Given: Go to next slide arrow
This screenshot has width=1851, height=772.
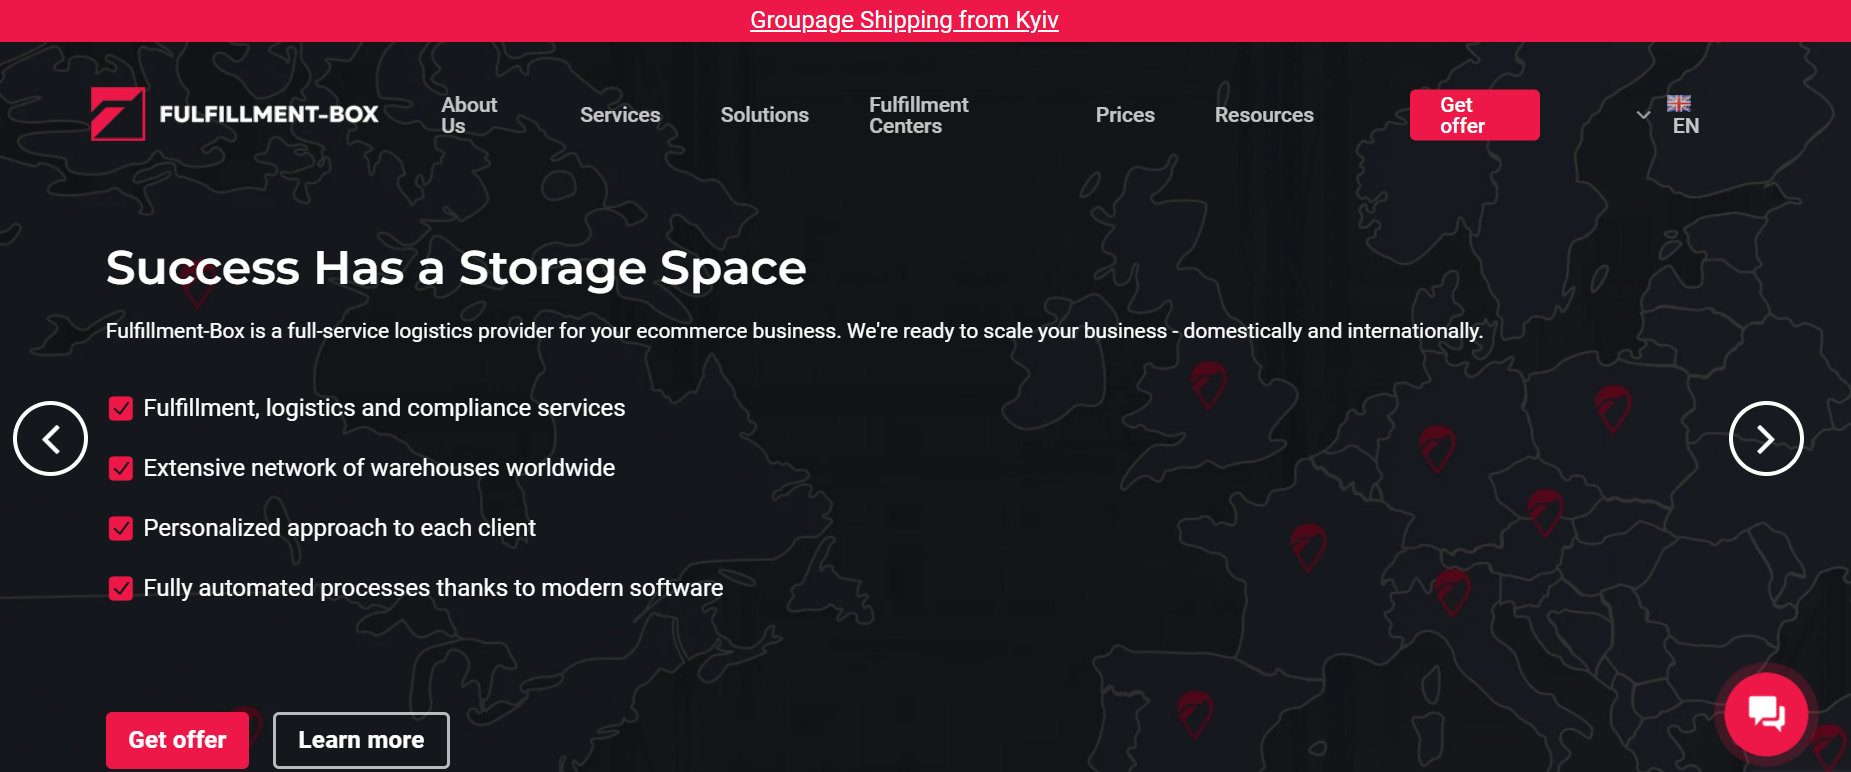Looking at the screenshot, I should click(x=1766, y=438).
